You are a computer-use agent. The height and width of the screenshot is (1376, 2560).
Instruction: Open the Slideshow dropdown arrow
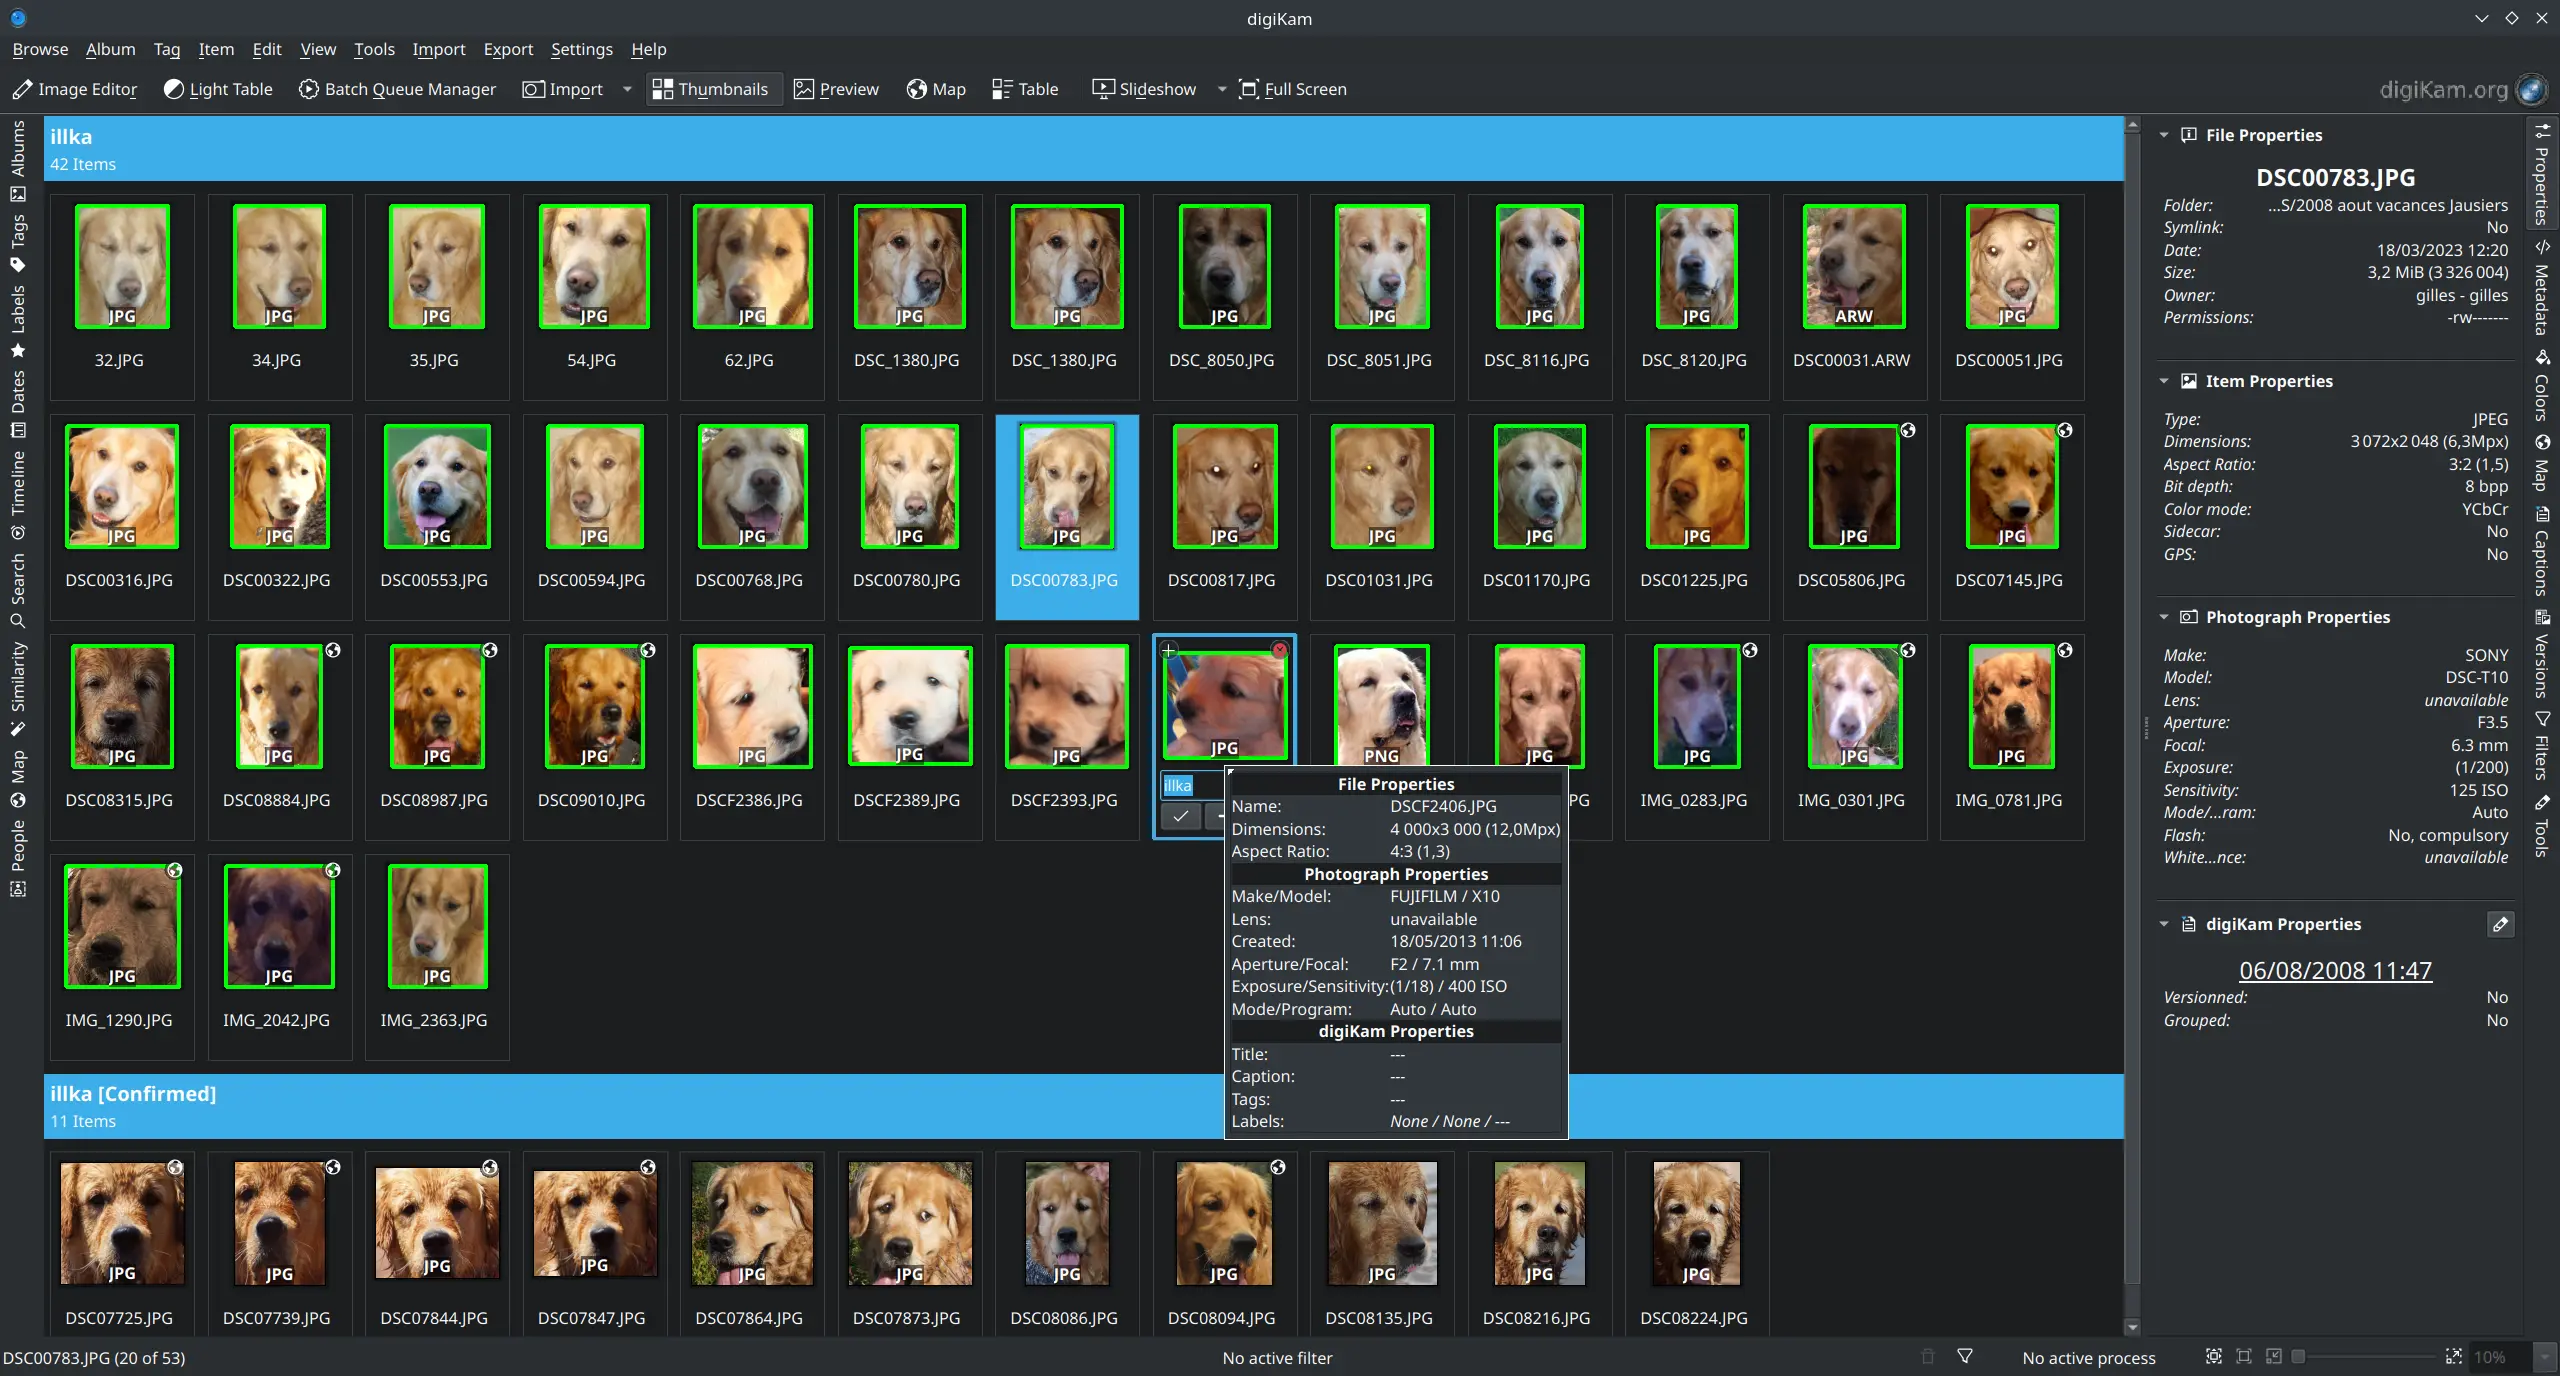[x=1221, y=89]
